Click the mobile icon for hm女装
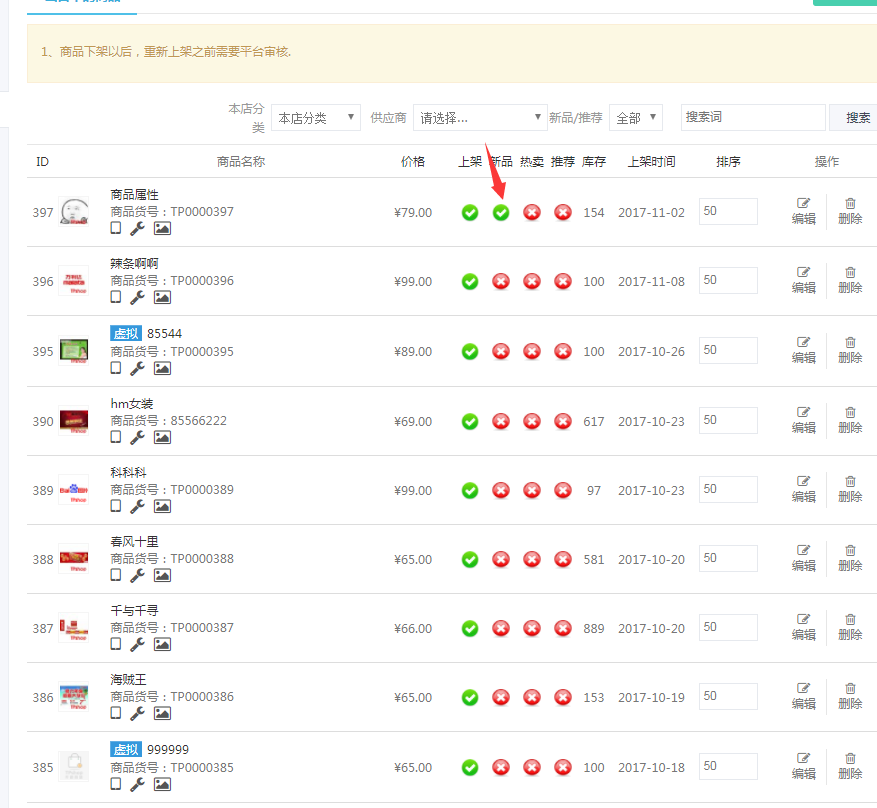The width and height of the screenshot is (877, 808). coord(116,437)
